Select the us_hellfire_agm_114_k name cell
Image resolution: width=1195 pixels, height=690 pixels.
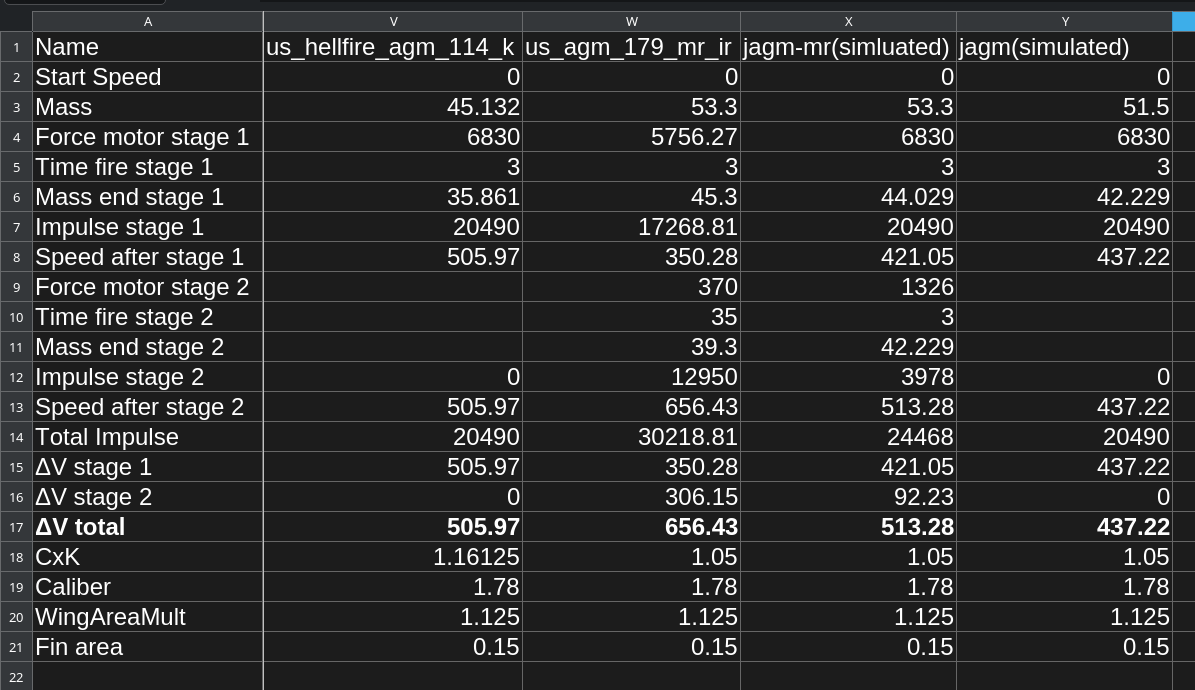click(392, 47)
